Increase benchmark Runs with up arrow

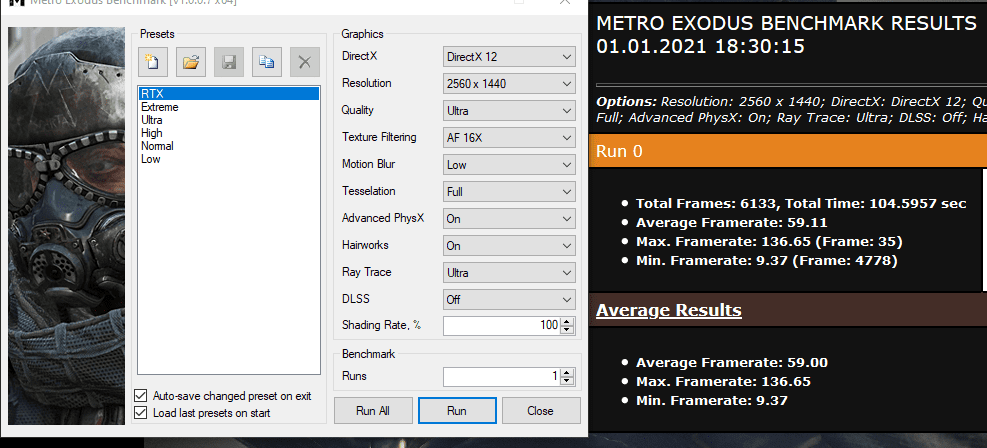(567, 373)
